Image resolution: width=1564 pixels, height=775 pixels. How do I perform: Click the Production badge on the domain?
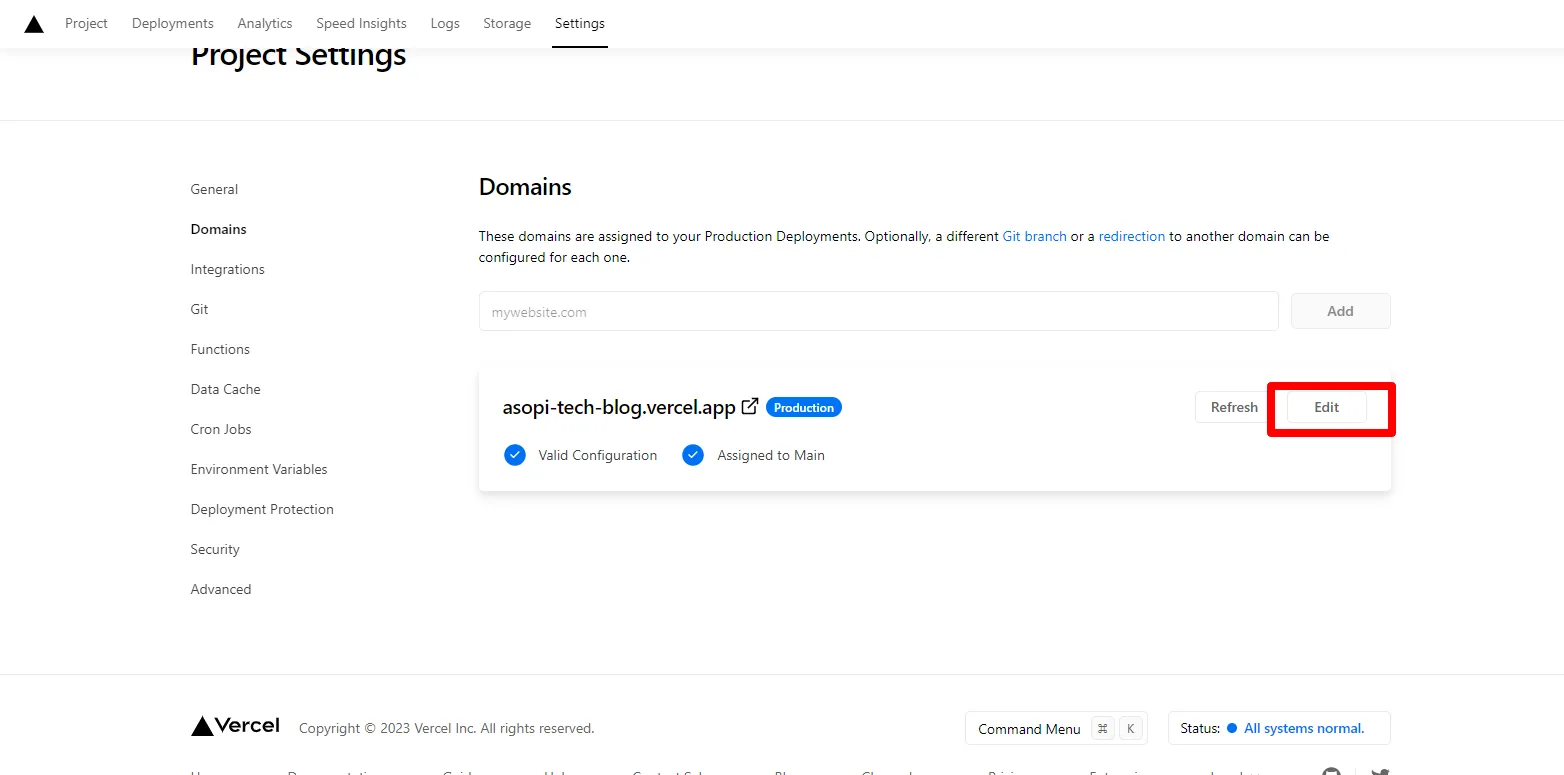tap(803, 407)
